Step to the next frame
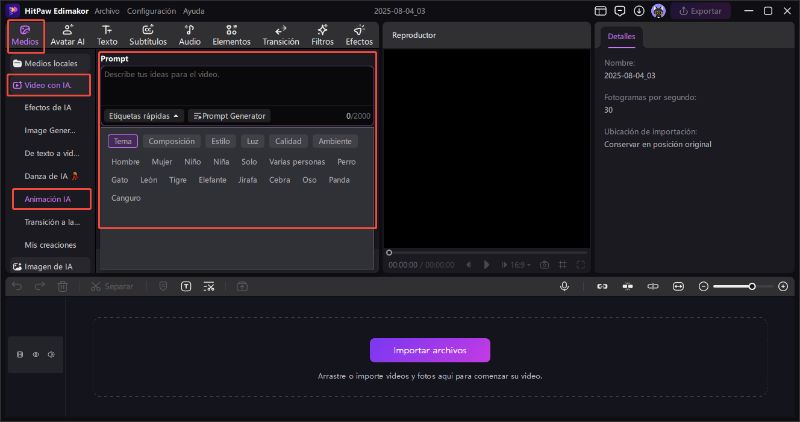This screenshot has height=422, width=800. point(504,265)
